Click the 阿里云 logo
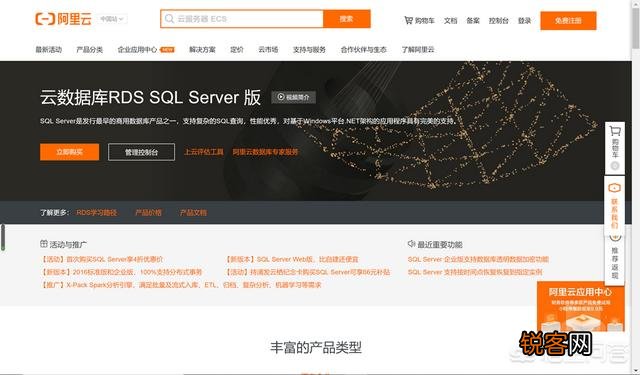The width and height of the screenshot is (640, 375). click(x=63, y=19)
